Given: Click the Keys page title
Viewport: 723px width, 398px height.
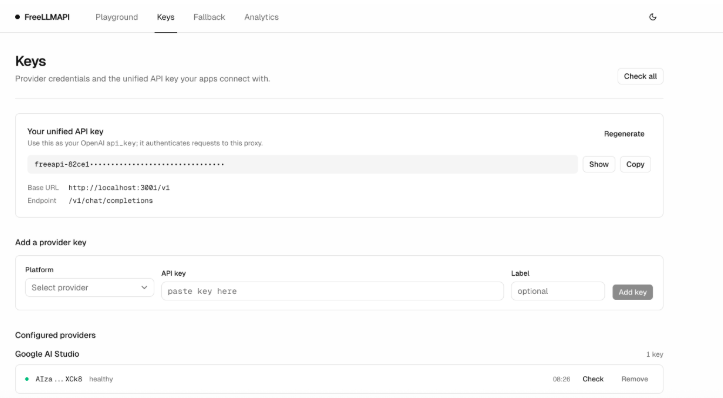Looking at the screenshot, I should (x=30, y=61).
